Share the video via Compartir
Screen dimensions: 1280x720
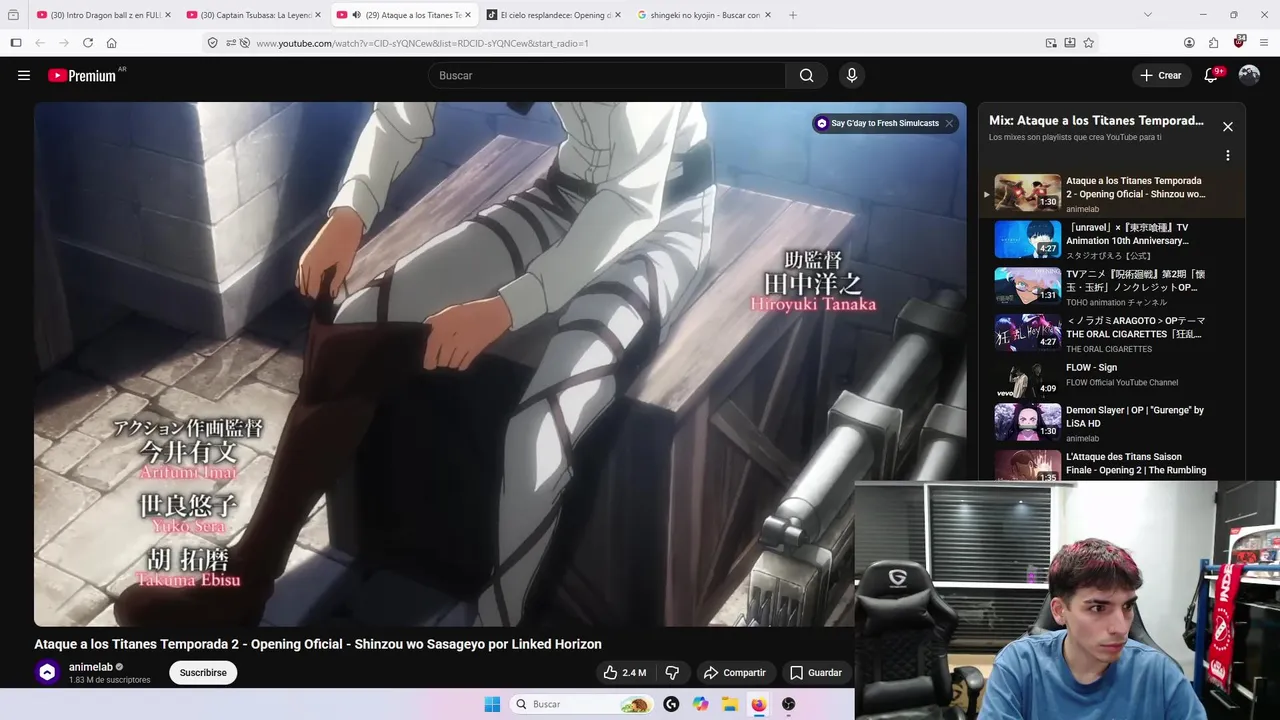point(734,673)
